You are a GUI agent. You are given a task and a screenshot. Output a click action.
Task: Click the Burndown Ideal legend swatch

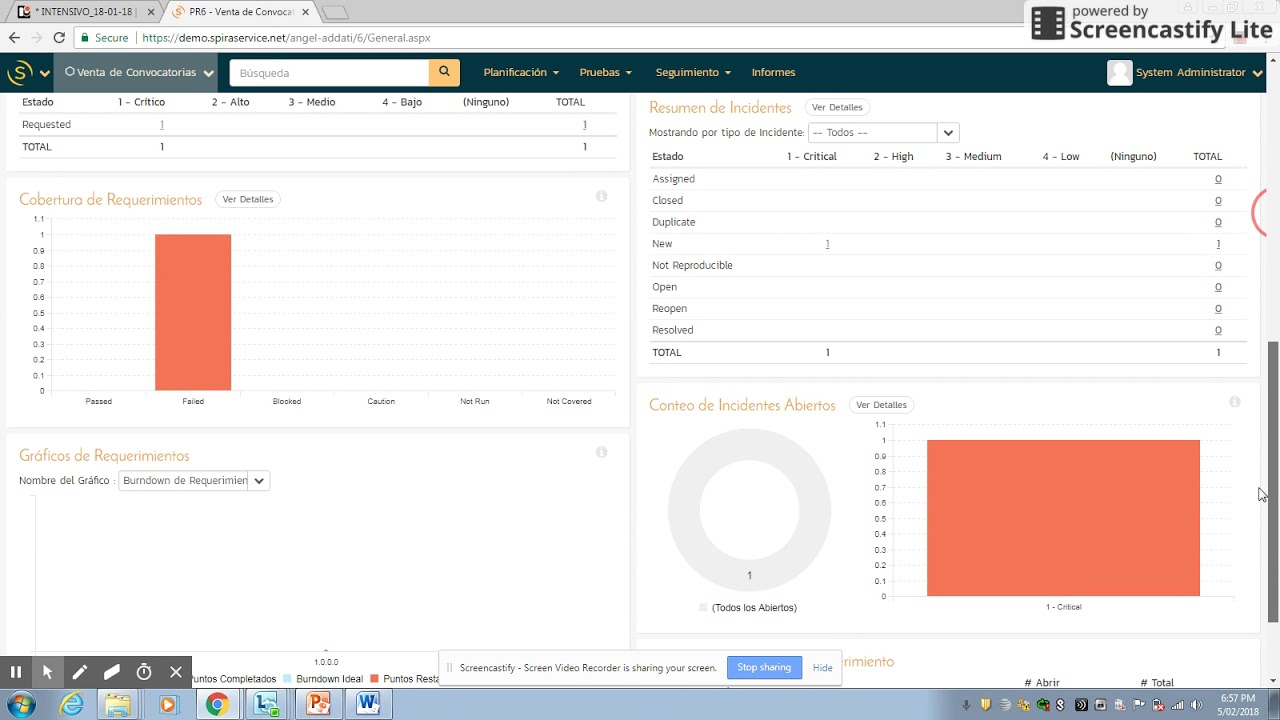pyautogui.click(x=287, y=679)
